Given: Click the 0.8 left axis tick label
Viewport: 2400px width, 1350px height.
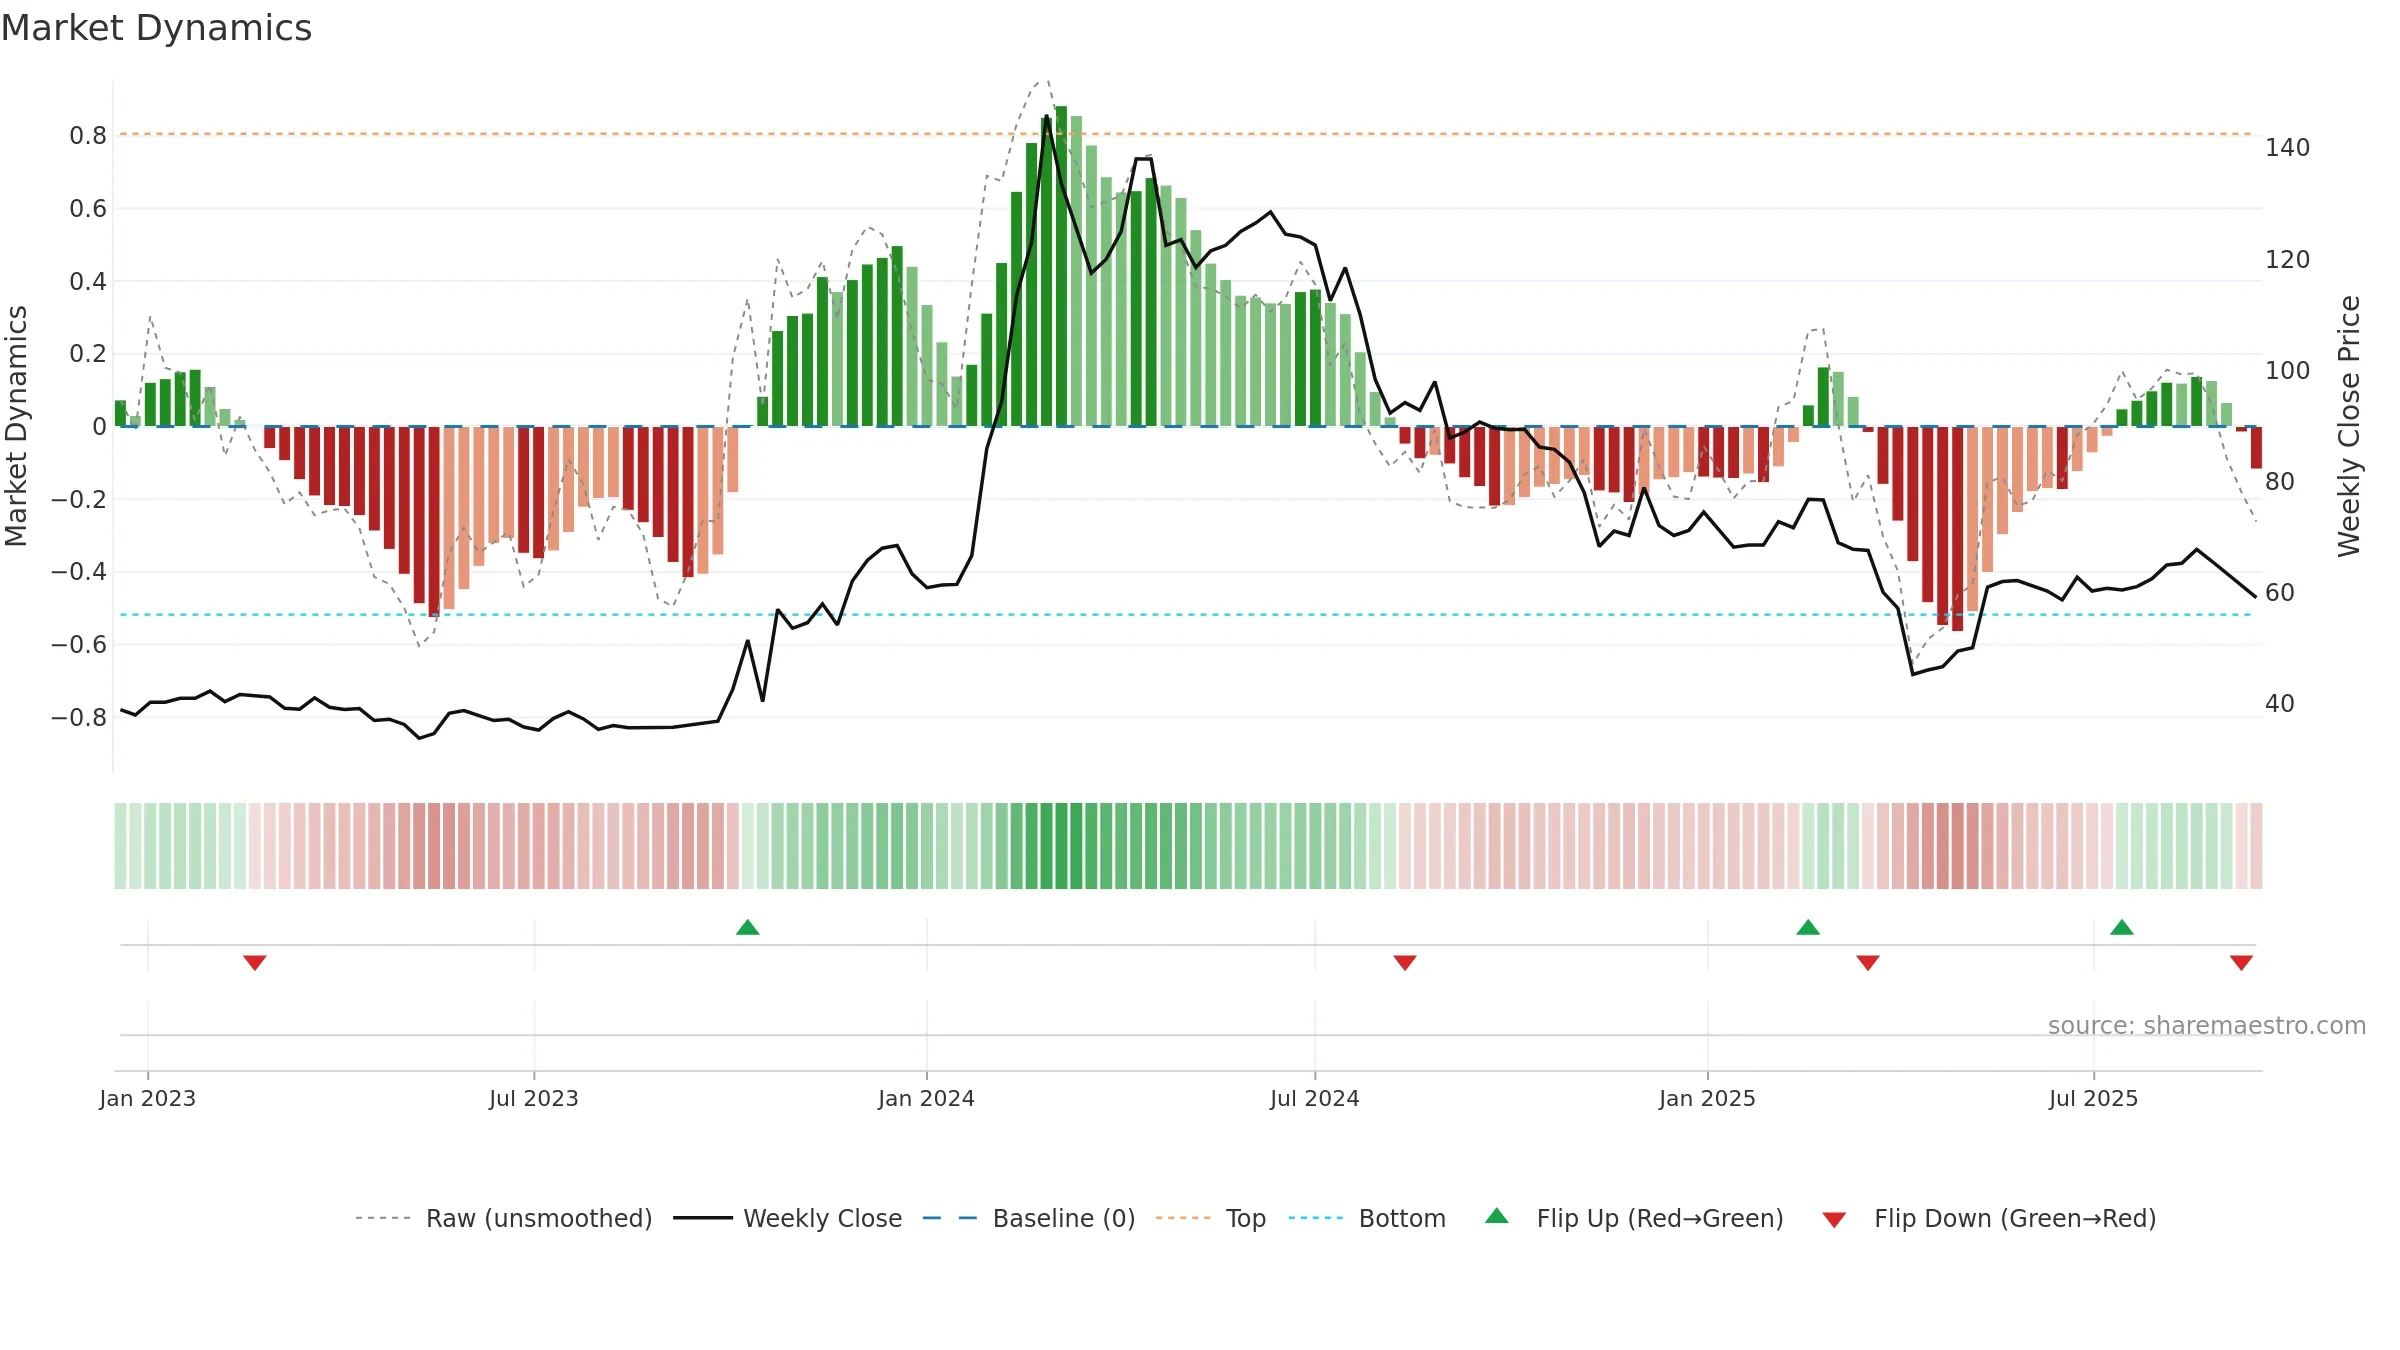Looking at the screenshot, I should coord(88,136).
